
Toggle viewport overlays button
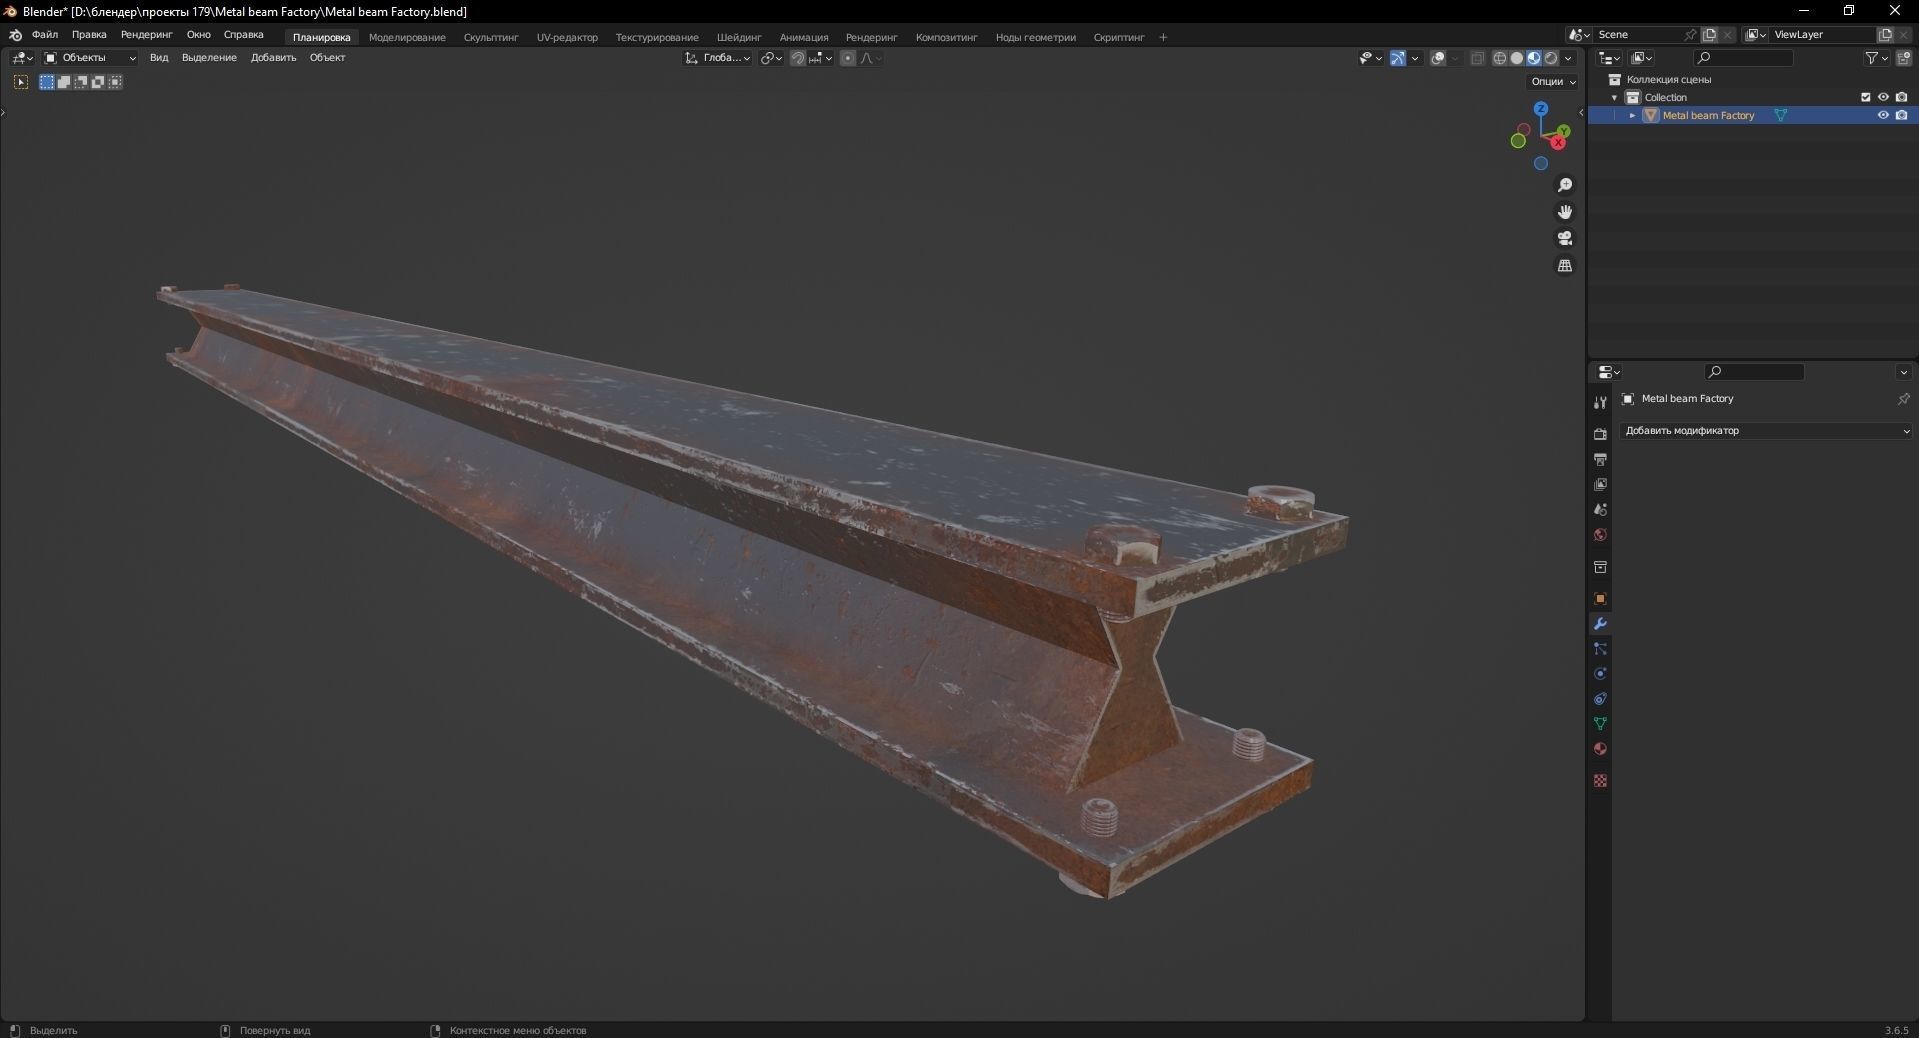point(1438,58)
